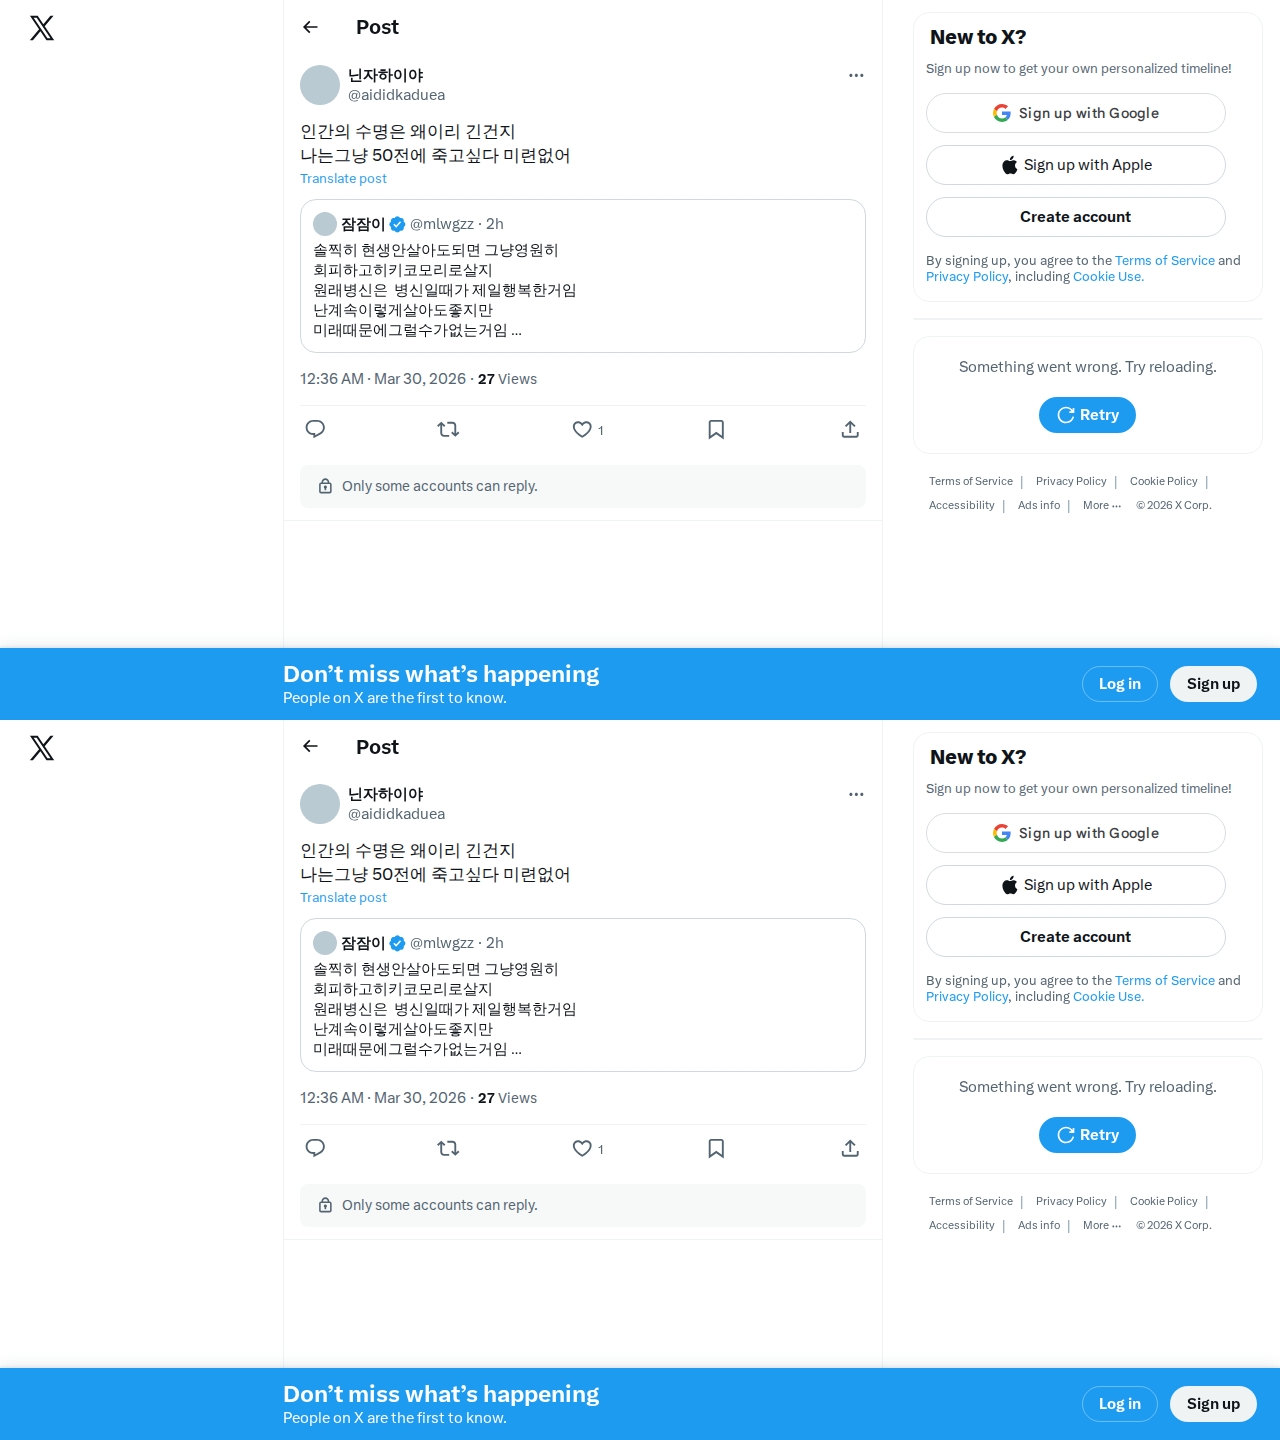Screen dimensions: 1280x1440
Task: Open Ads info in the lower footer links
Action: (1039, 1225)
